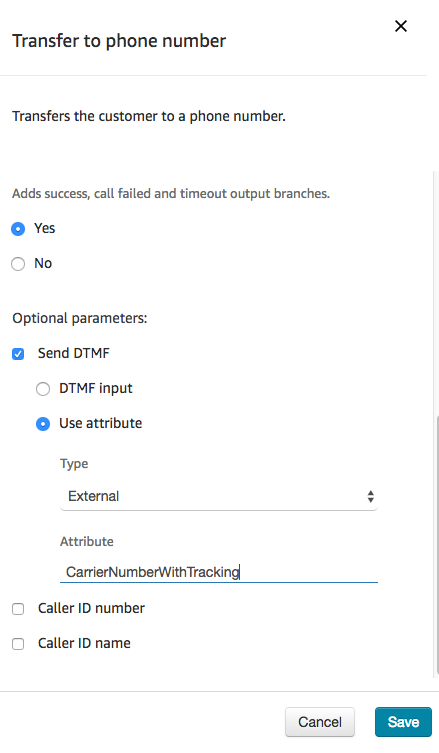Click the up-down arrows on Type dropdown

(x=370, y=496)
